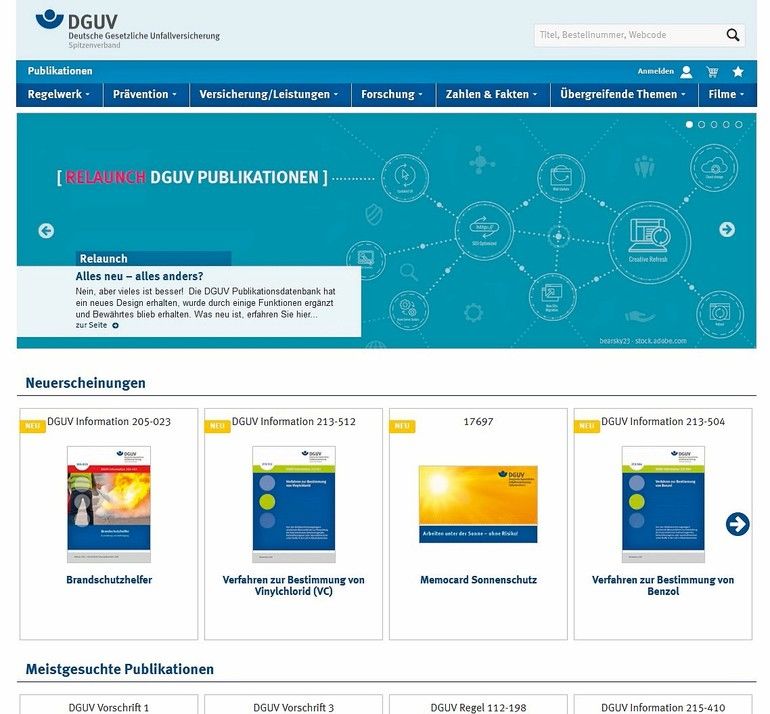Click the 'DGUV Information 213-512' label
Image resolution: width=770 pixels, height=714 pixels.
294,422
